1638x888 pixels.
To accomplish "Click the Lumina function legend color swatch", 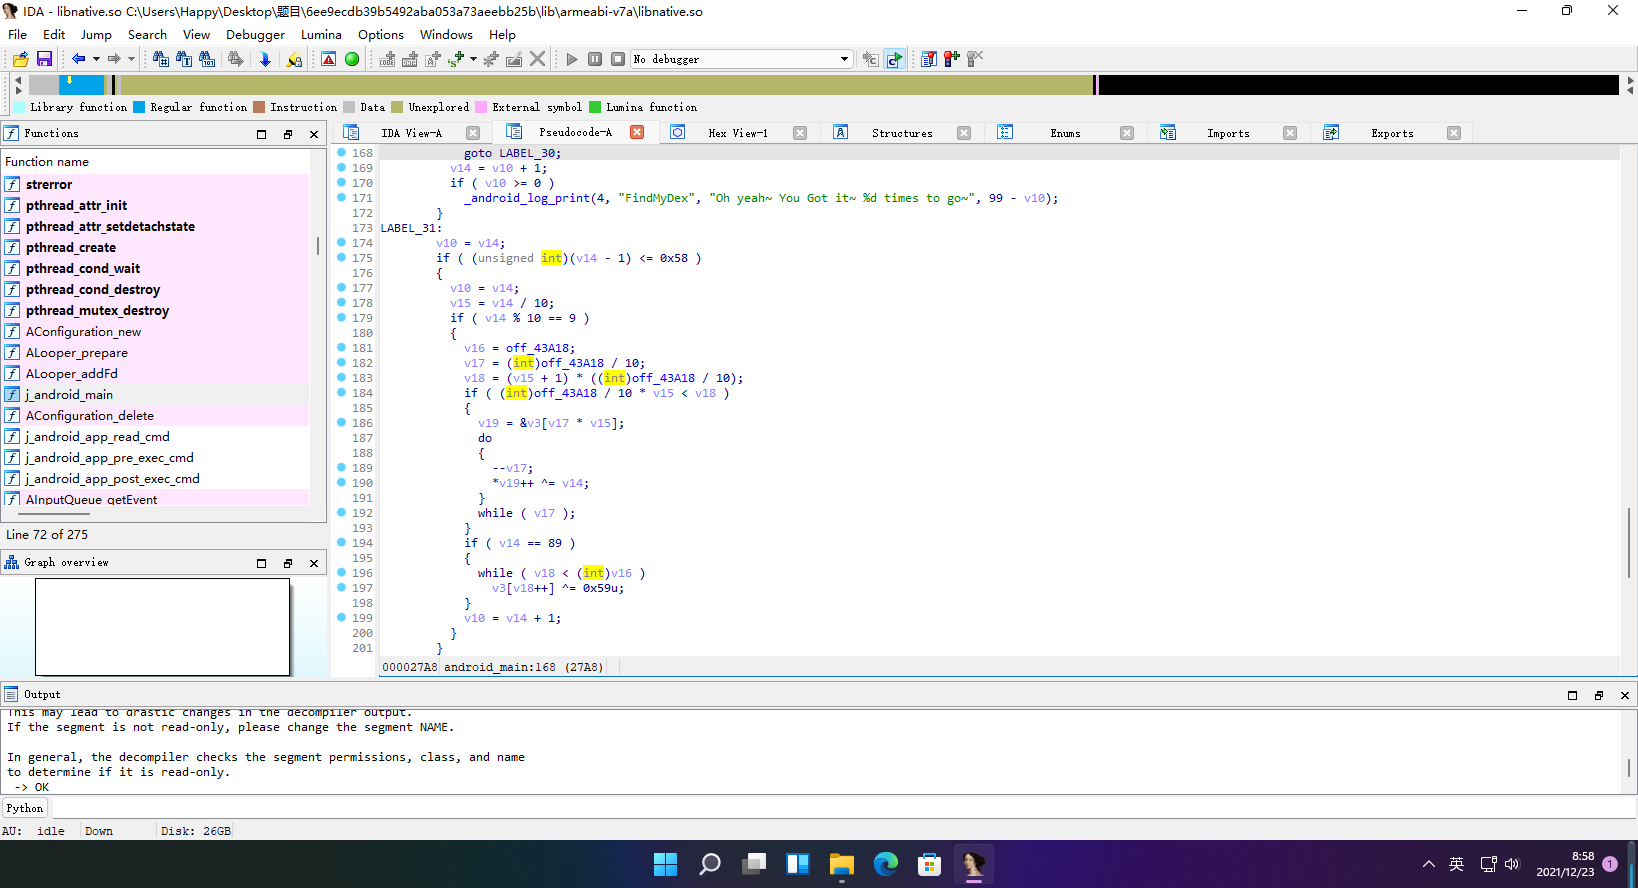I will 595,107.
